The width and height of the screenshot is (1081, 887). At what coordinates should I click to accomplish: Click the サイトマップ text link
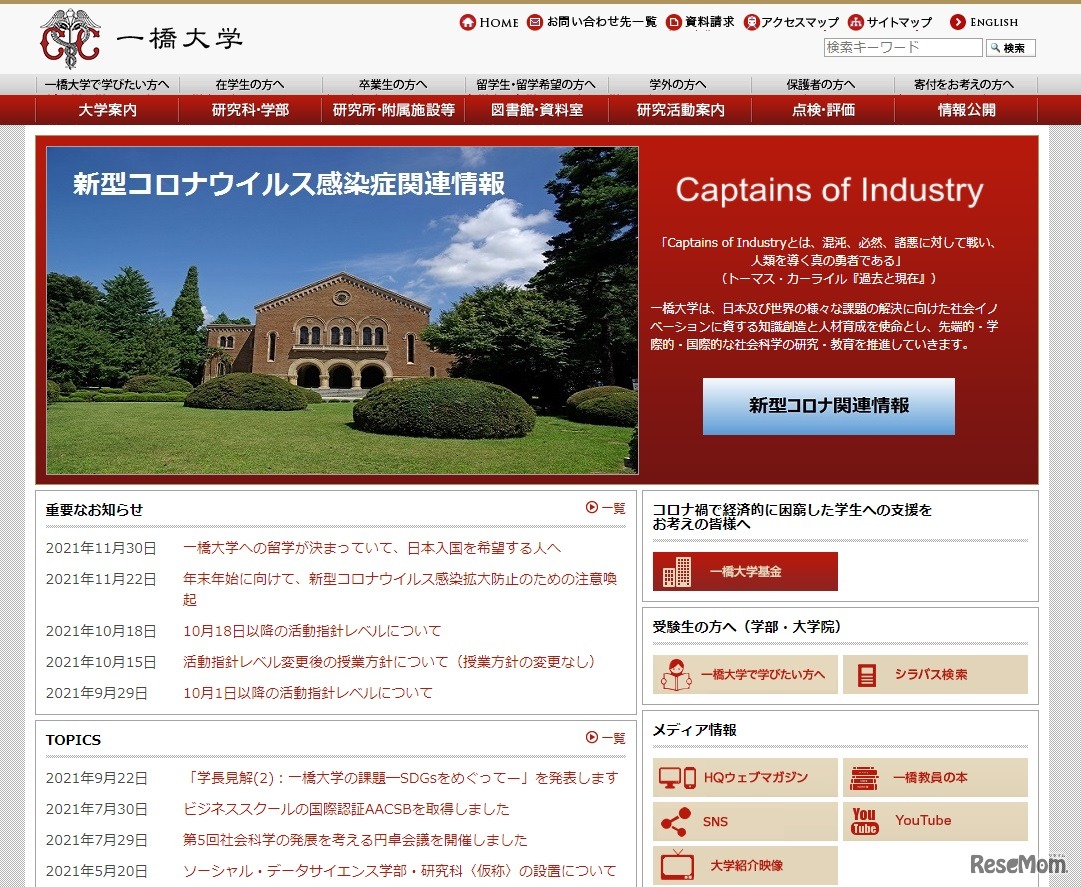(899, 22)
